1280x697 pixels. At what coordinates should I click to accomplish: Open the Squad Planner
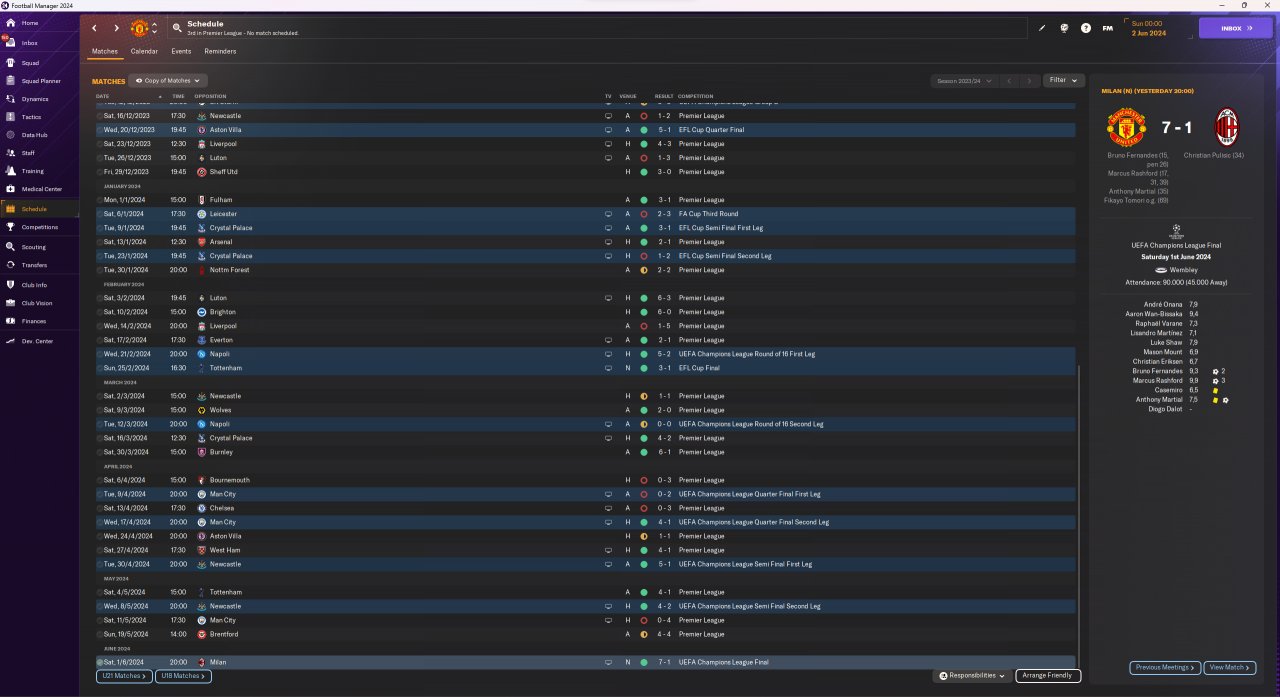click(40, 81)
